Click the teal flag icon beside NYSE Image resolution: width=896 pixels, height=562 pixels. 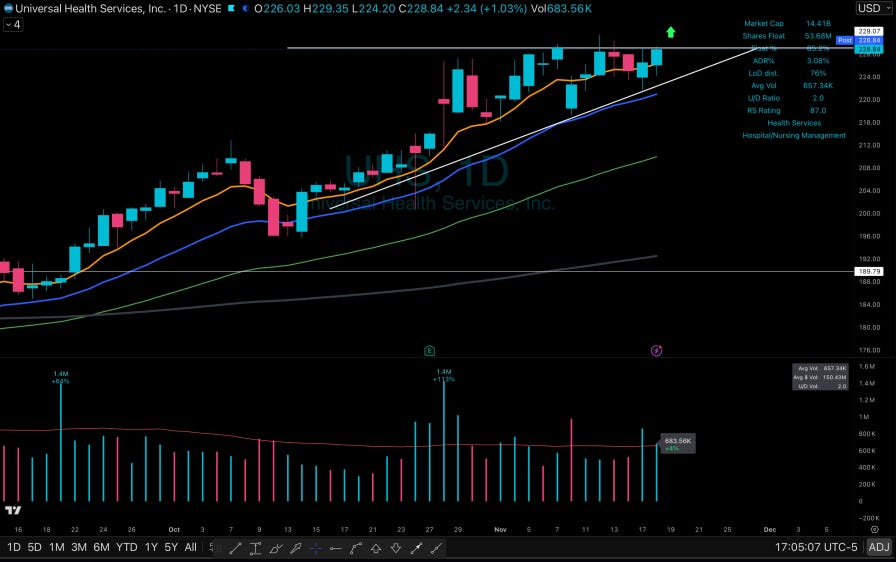click(x=231, y=9)
